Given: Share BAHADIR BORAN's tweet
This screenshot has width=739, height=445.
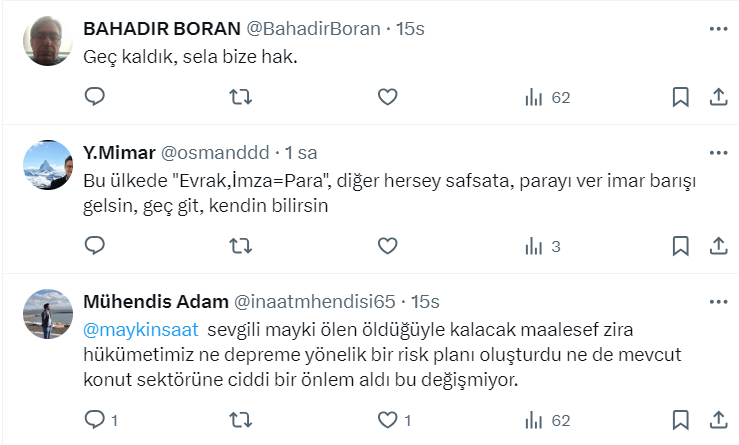Looking at the screenshot, I should pyautogui.click(x=717, y=97).
